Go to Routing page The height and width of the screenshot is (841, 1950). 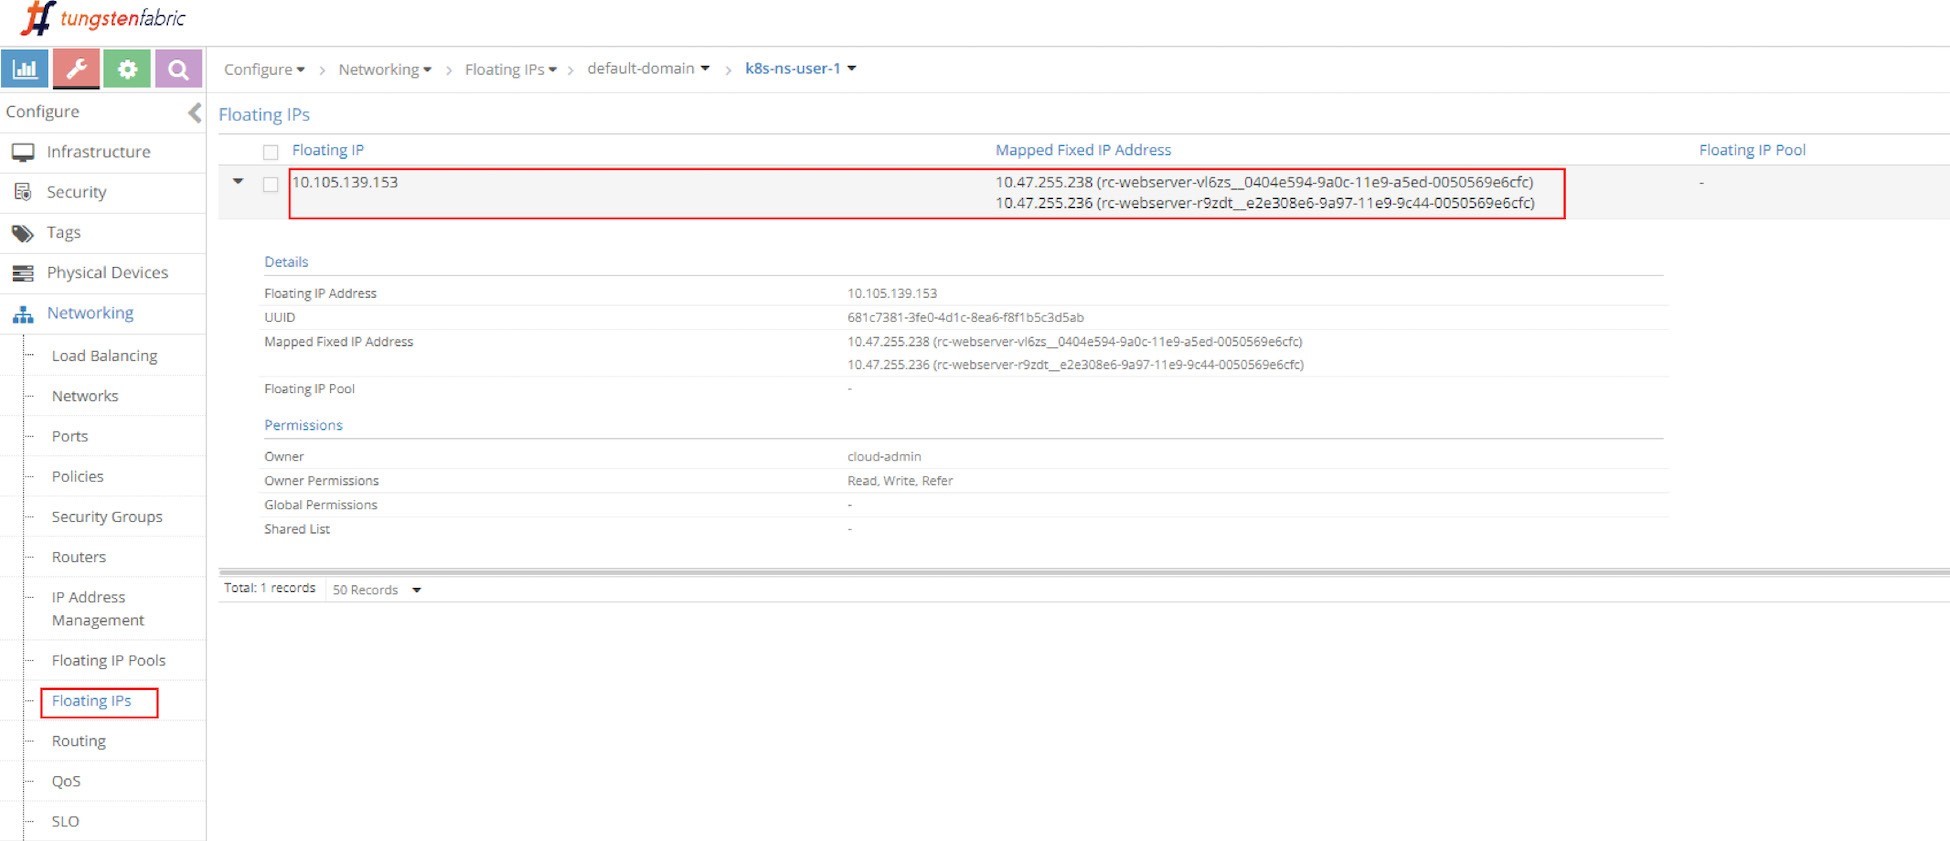(78, 741)
